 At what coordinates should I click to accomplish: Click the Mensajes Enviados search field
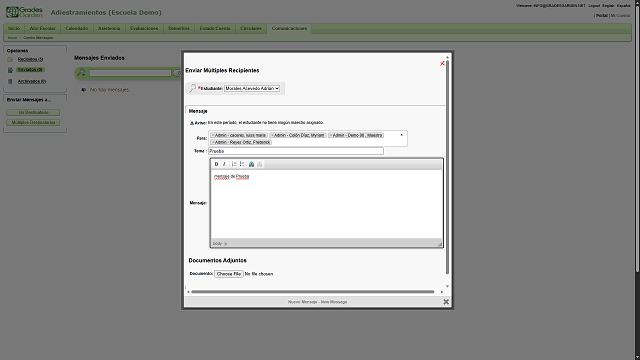point(130,73)
